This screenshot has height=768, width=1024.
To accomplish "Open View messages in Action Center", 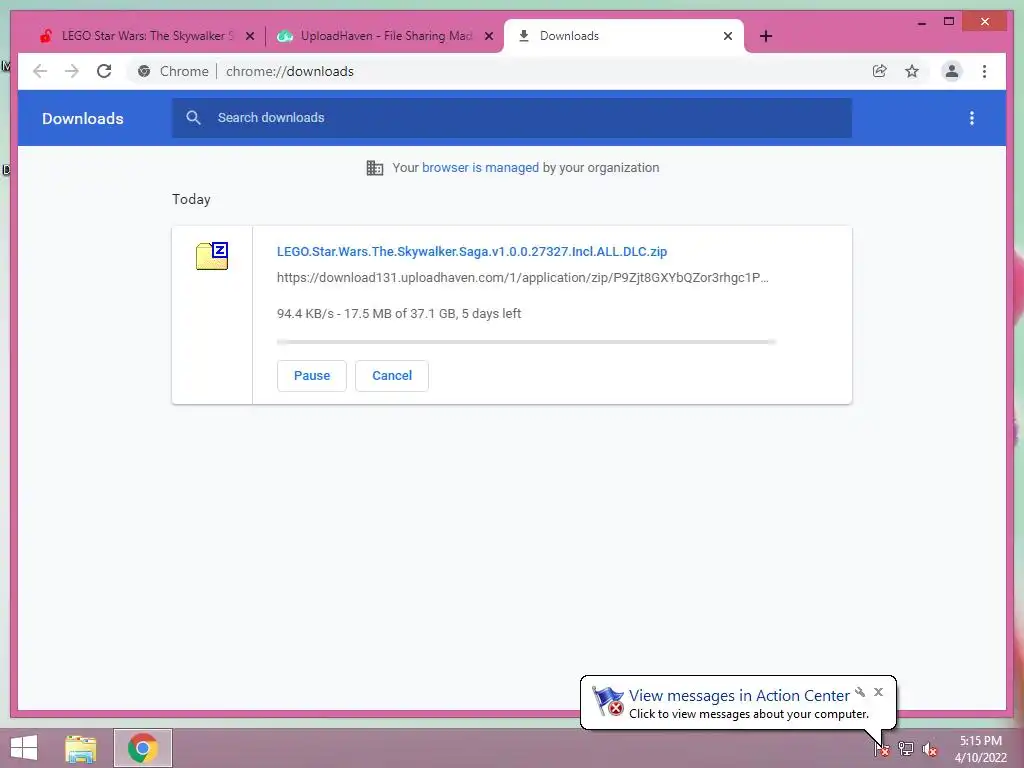I will point(739,696).
